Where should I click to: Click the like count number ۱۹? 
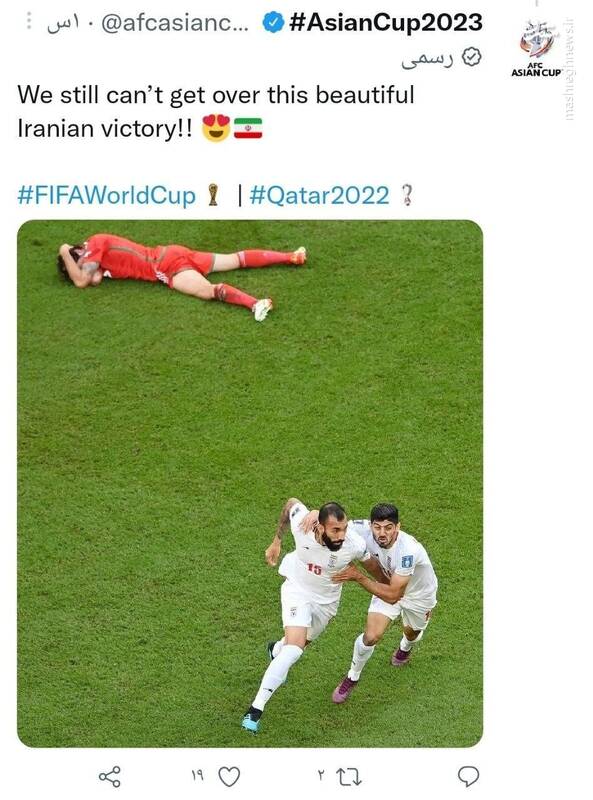point(197,776)
